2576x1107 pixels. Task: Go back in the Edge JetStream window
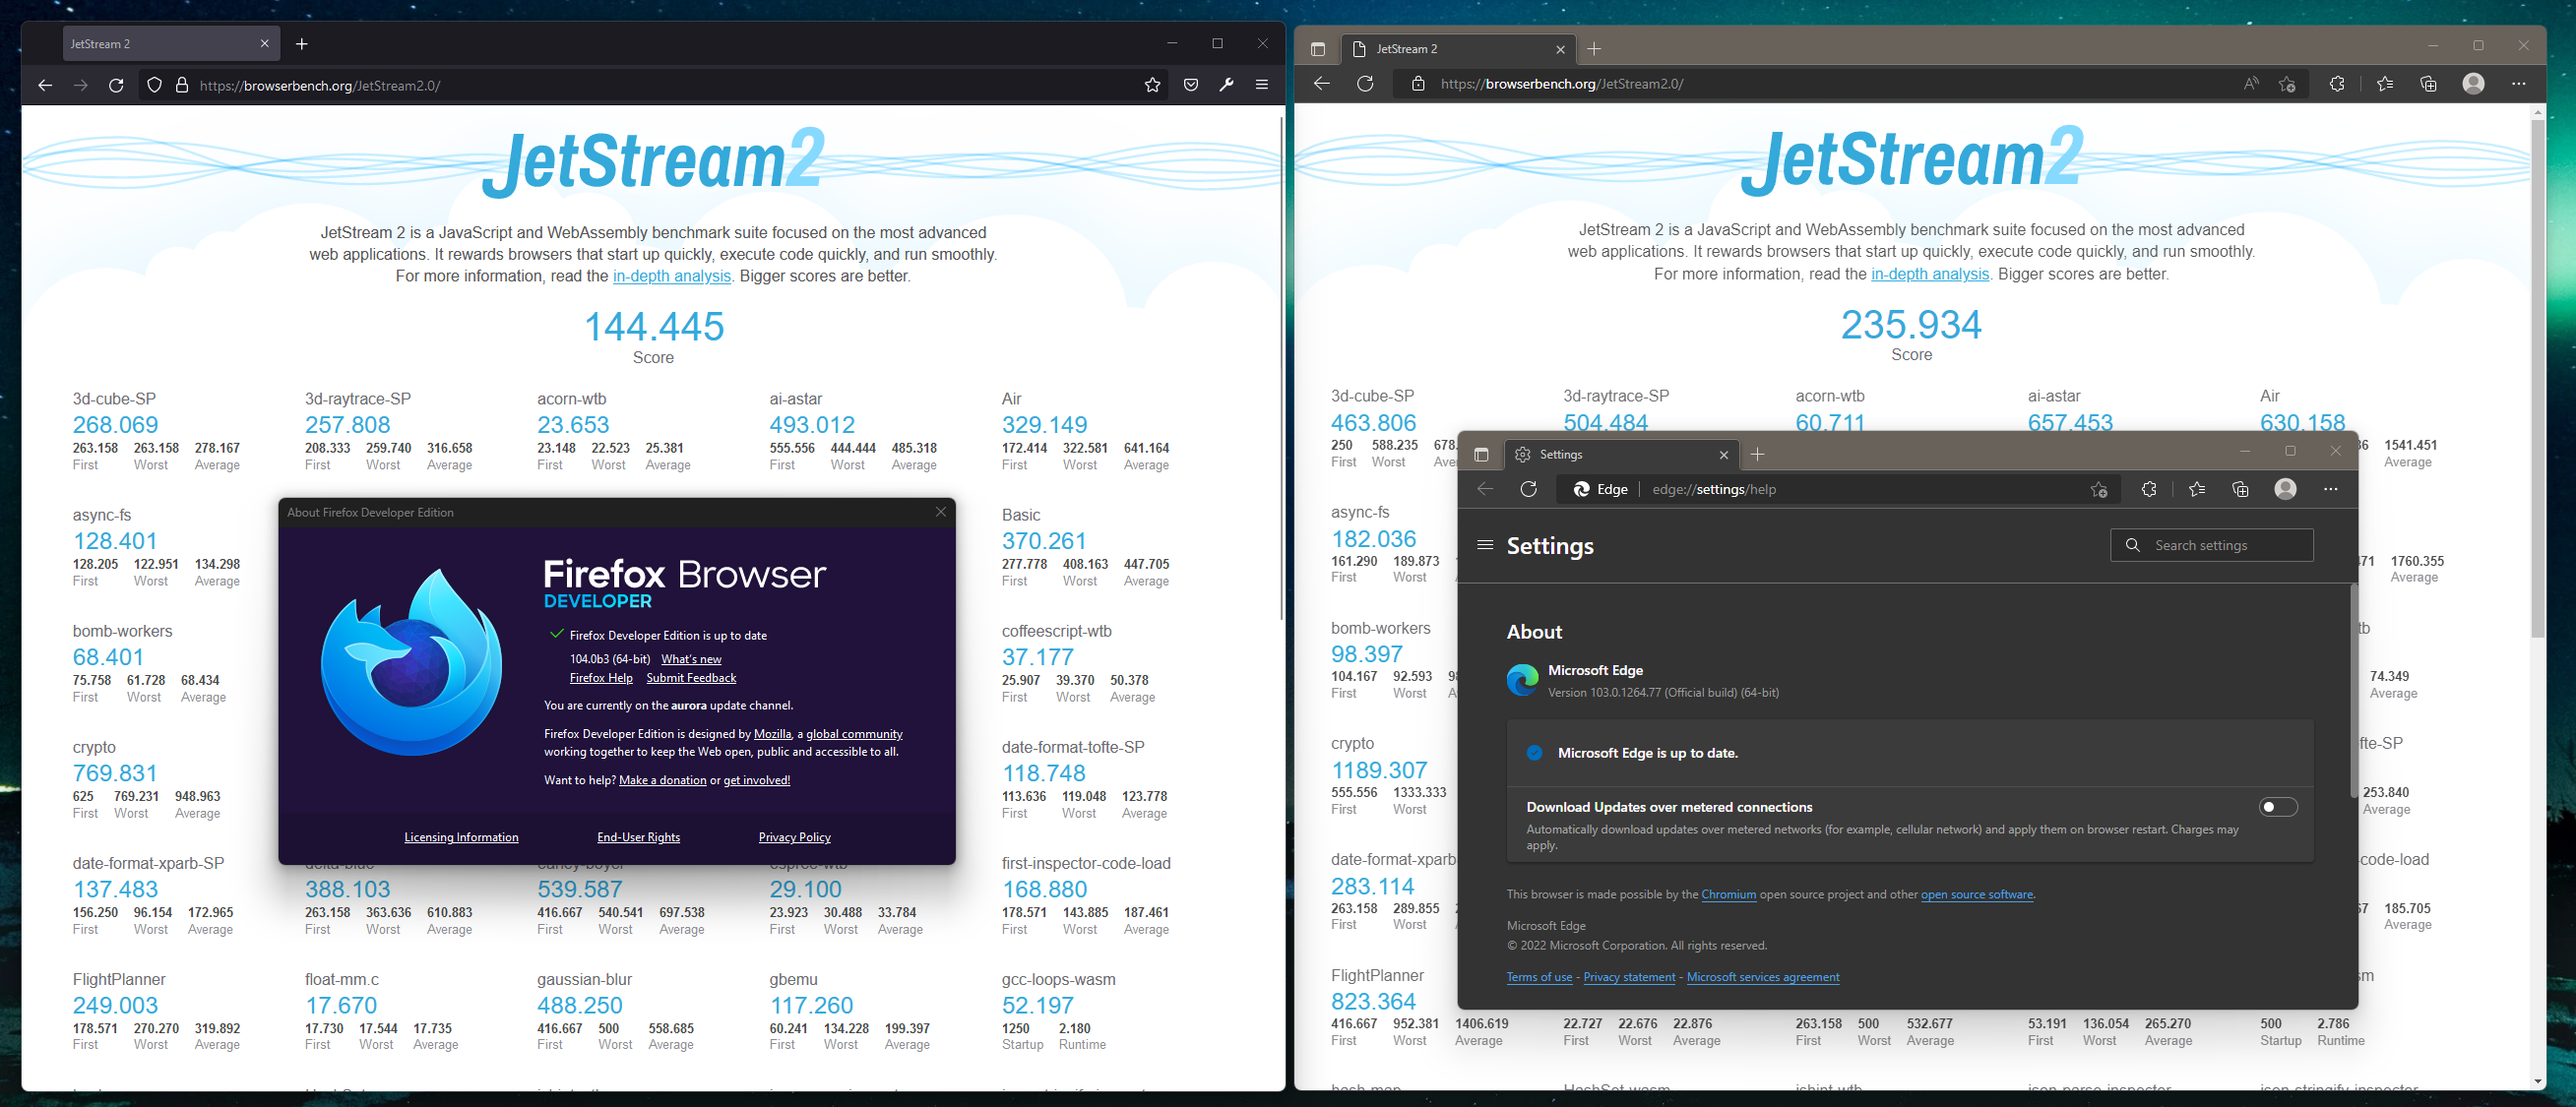point(1322,84)
